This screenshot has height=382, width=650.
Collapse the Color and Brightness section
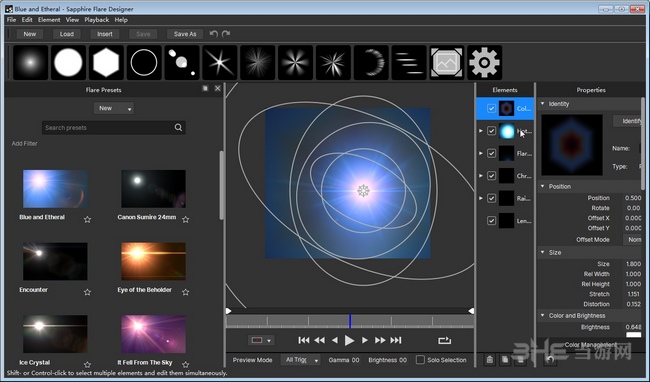point(543,315)
